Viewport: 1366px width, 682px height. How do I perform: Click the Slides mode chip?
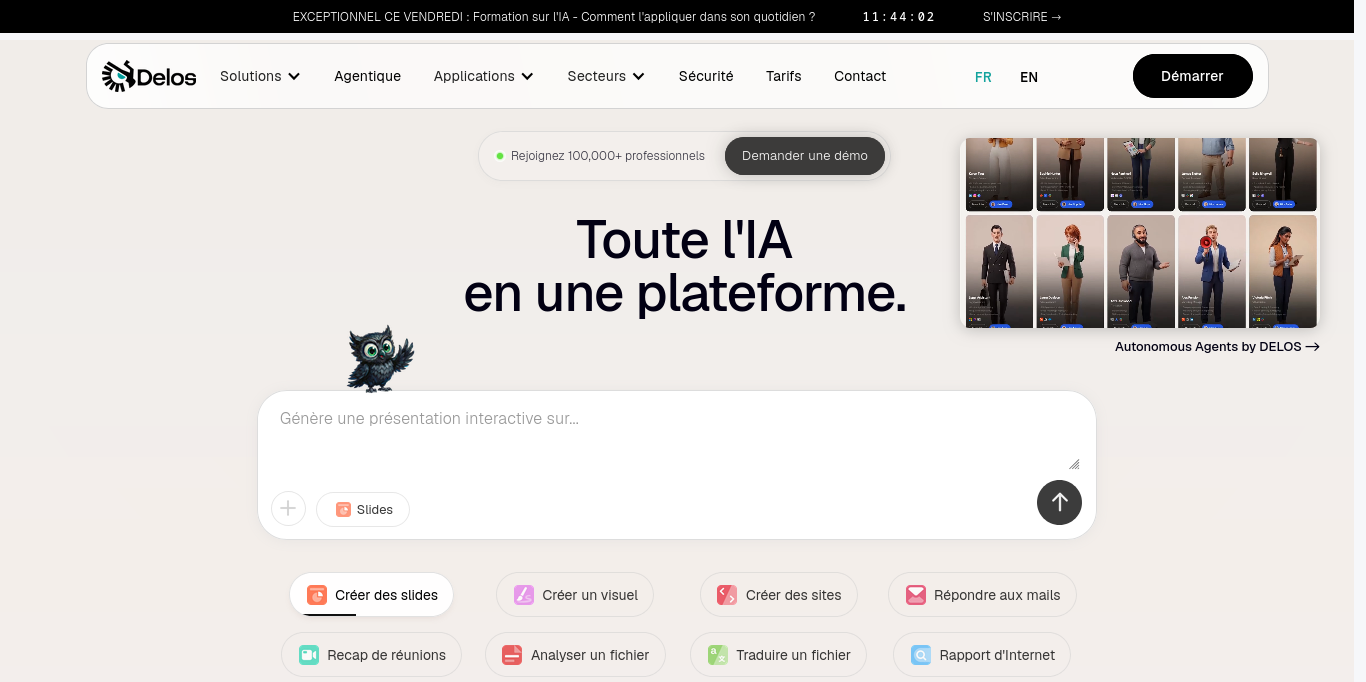point(363,509)
